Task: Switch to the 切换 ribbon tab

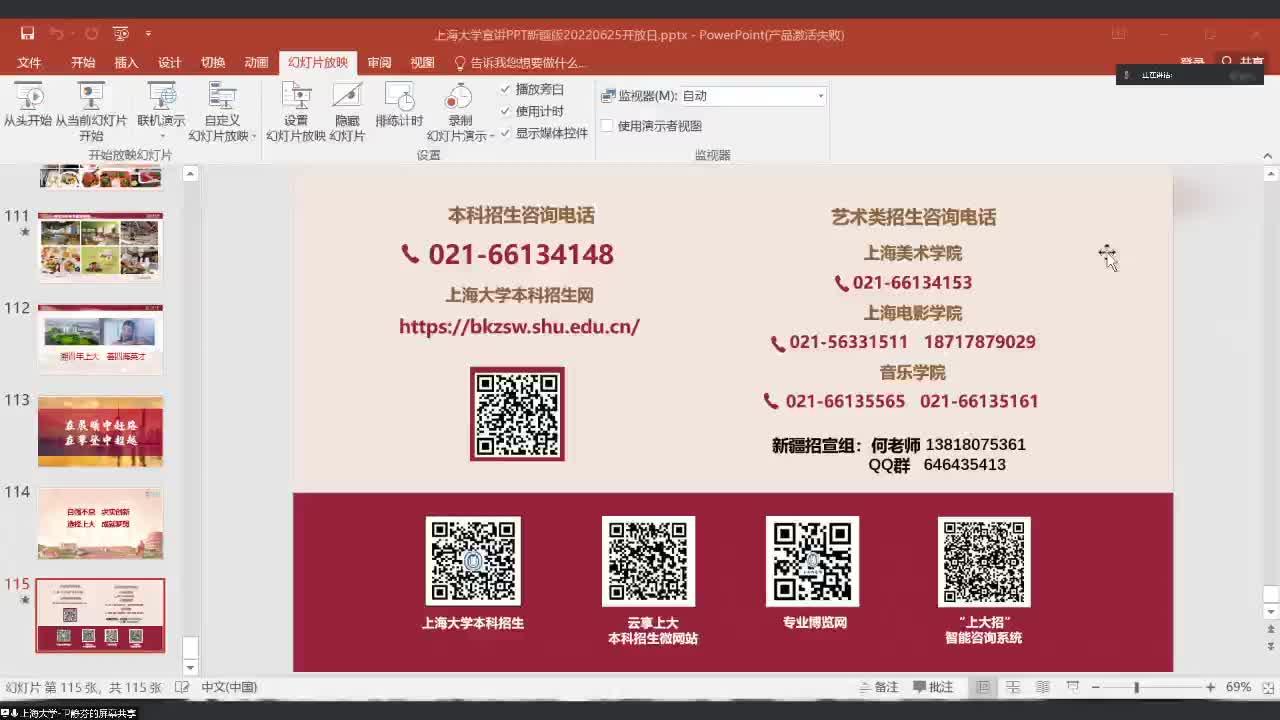Action: pos(213,62)
